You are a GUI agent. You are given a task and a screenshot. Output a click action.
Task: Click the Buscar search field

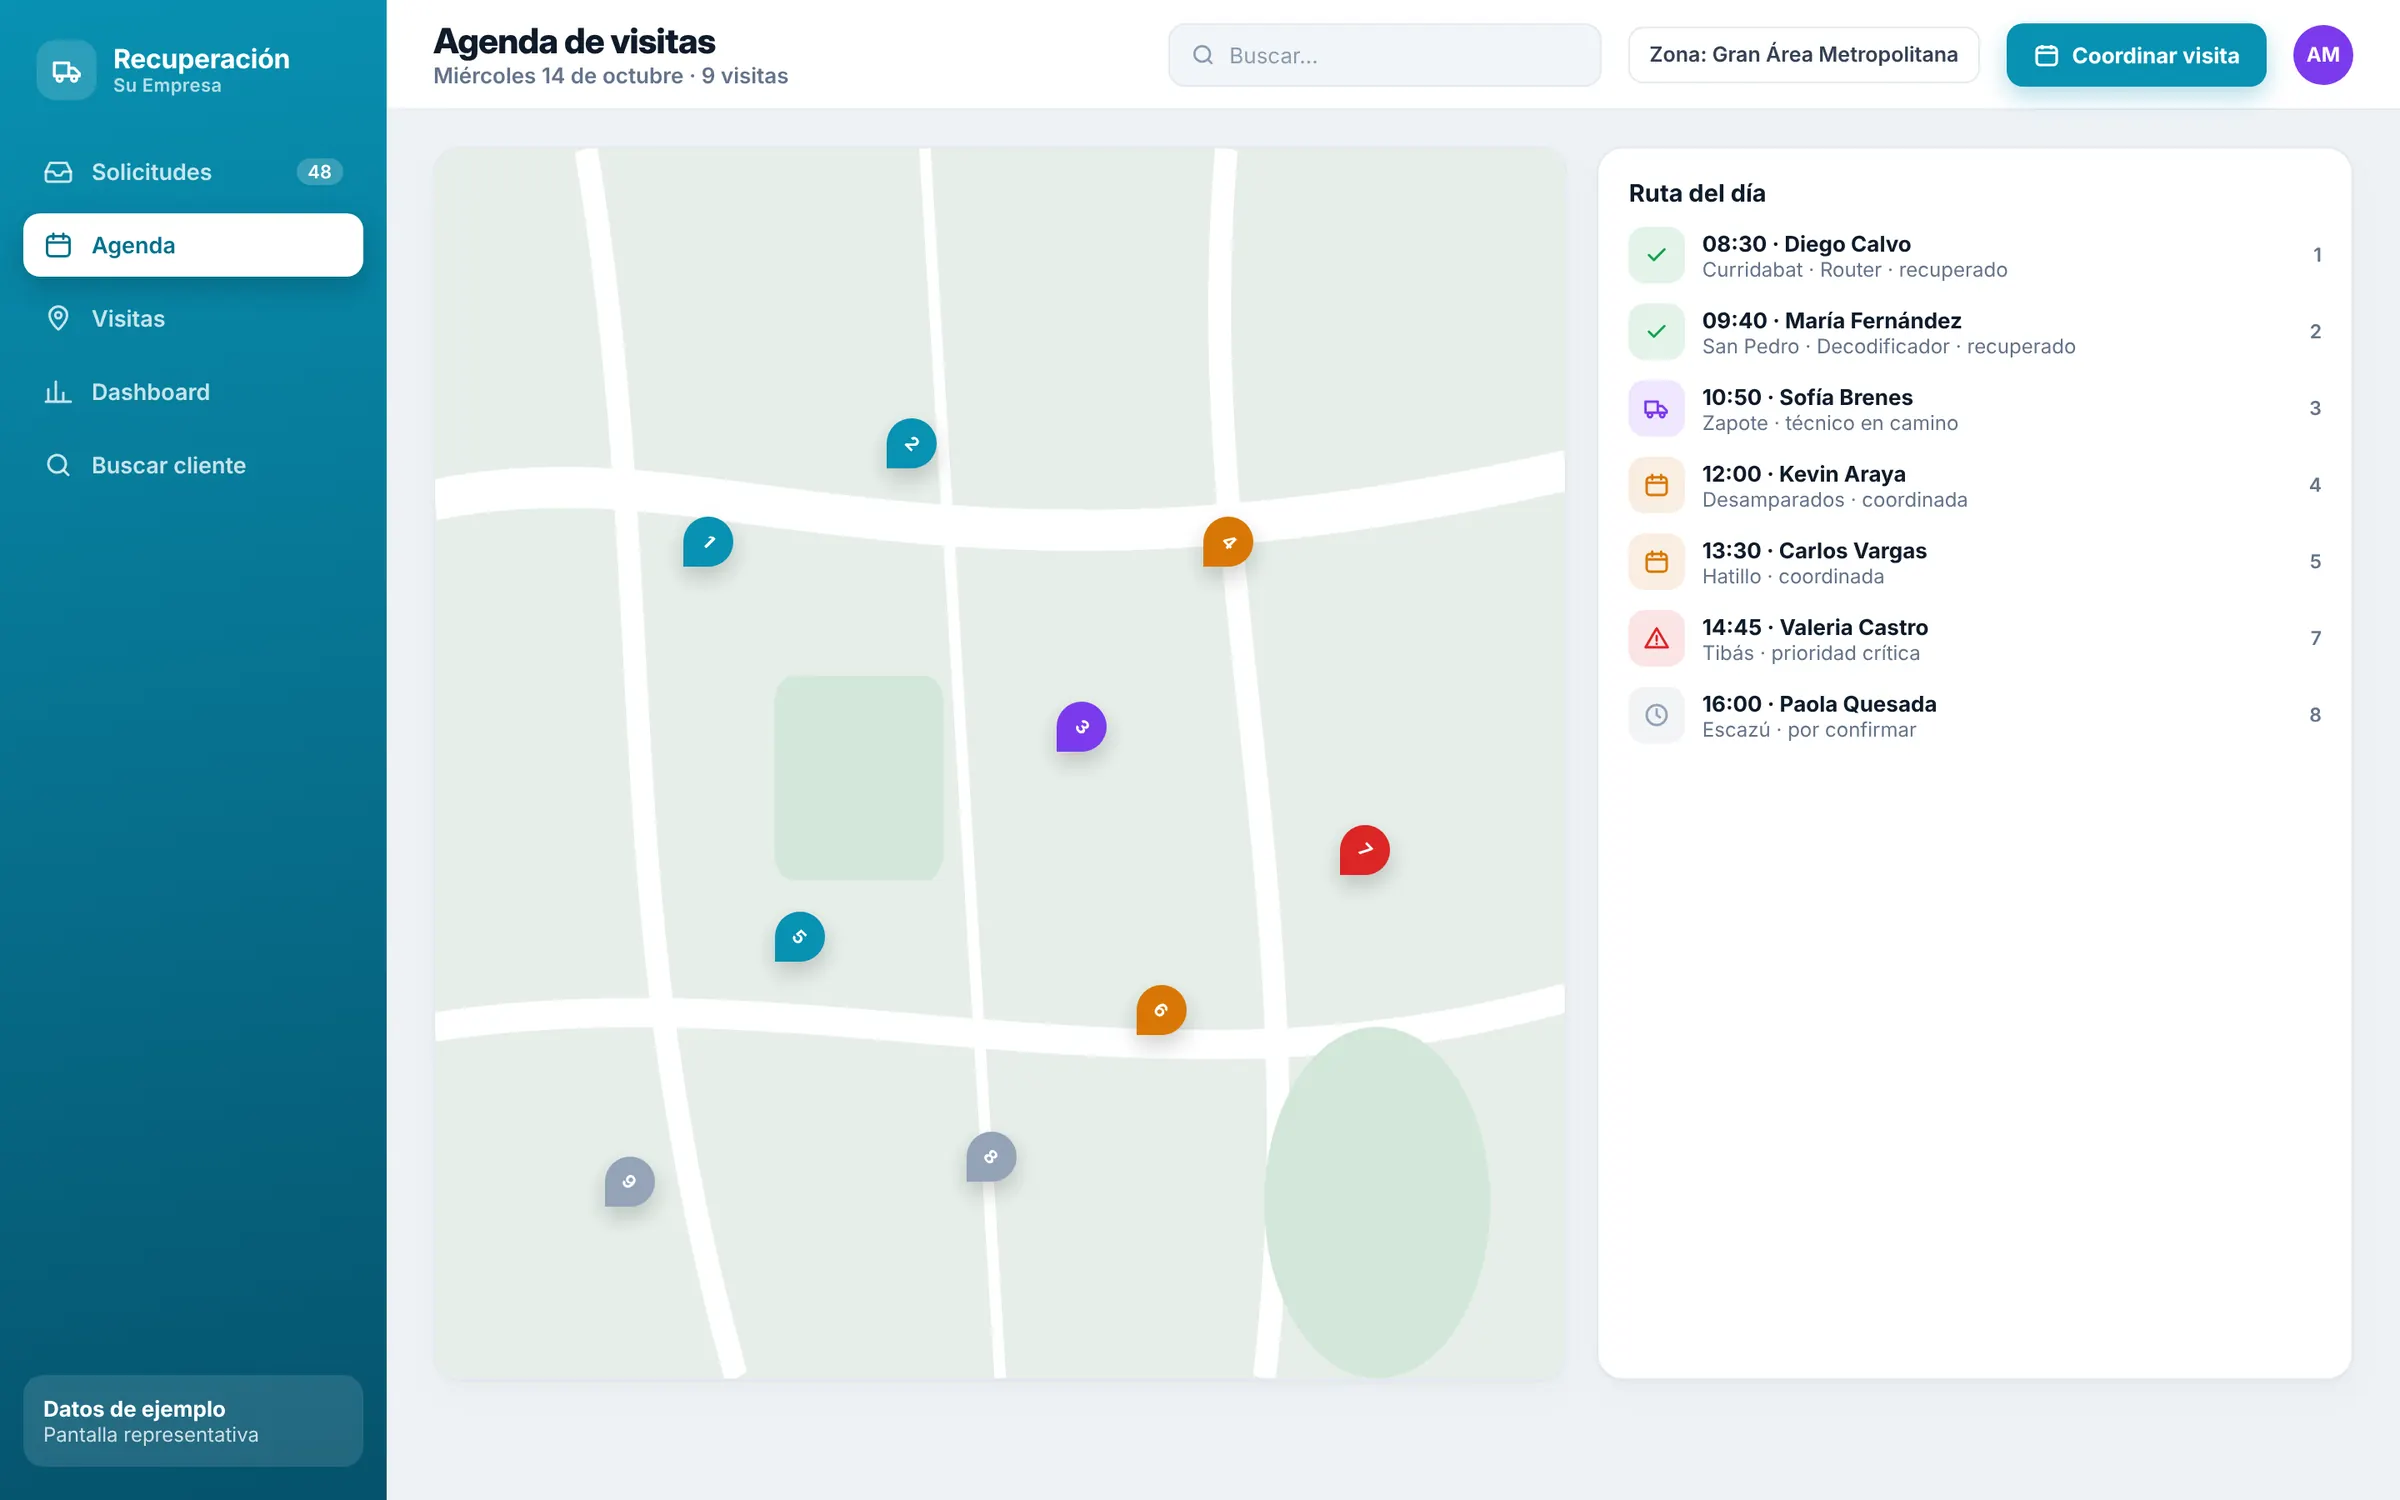tap(1384, 55)
